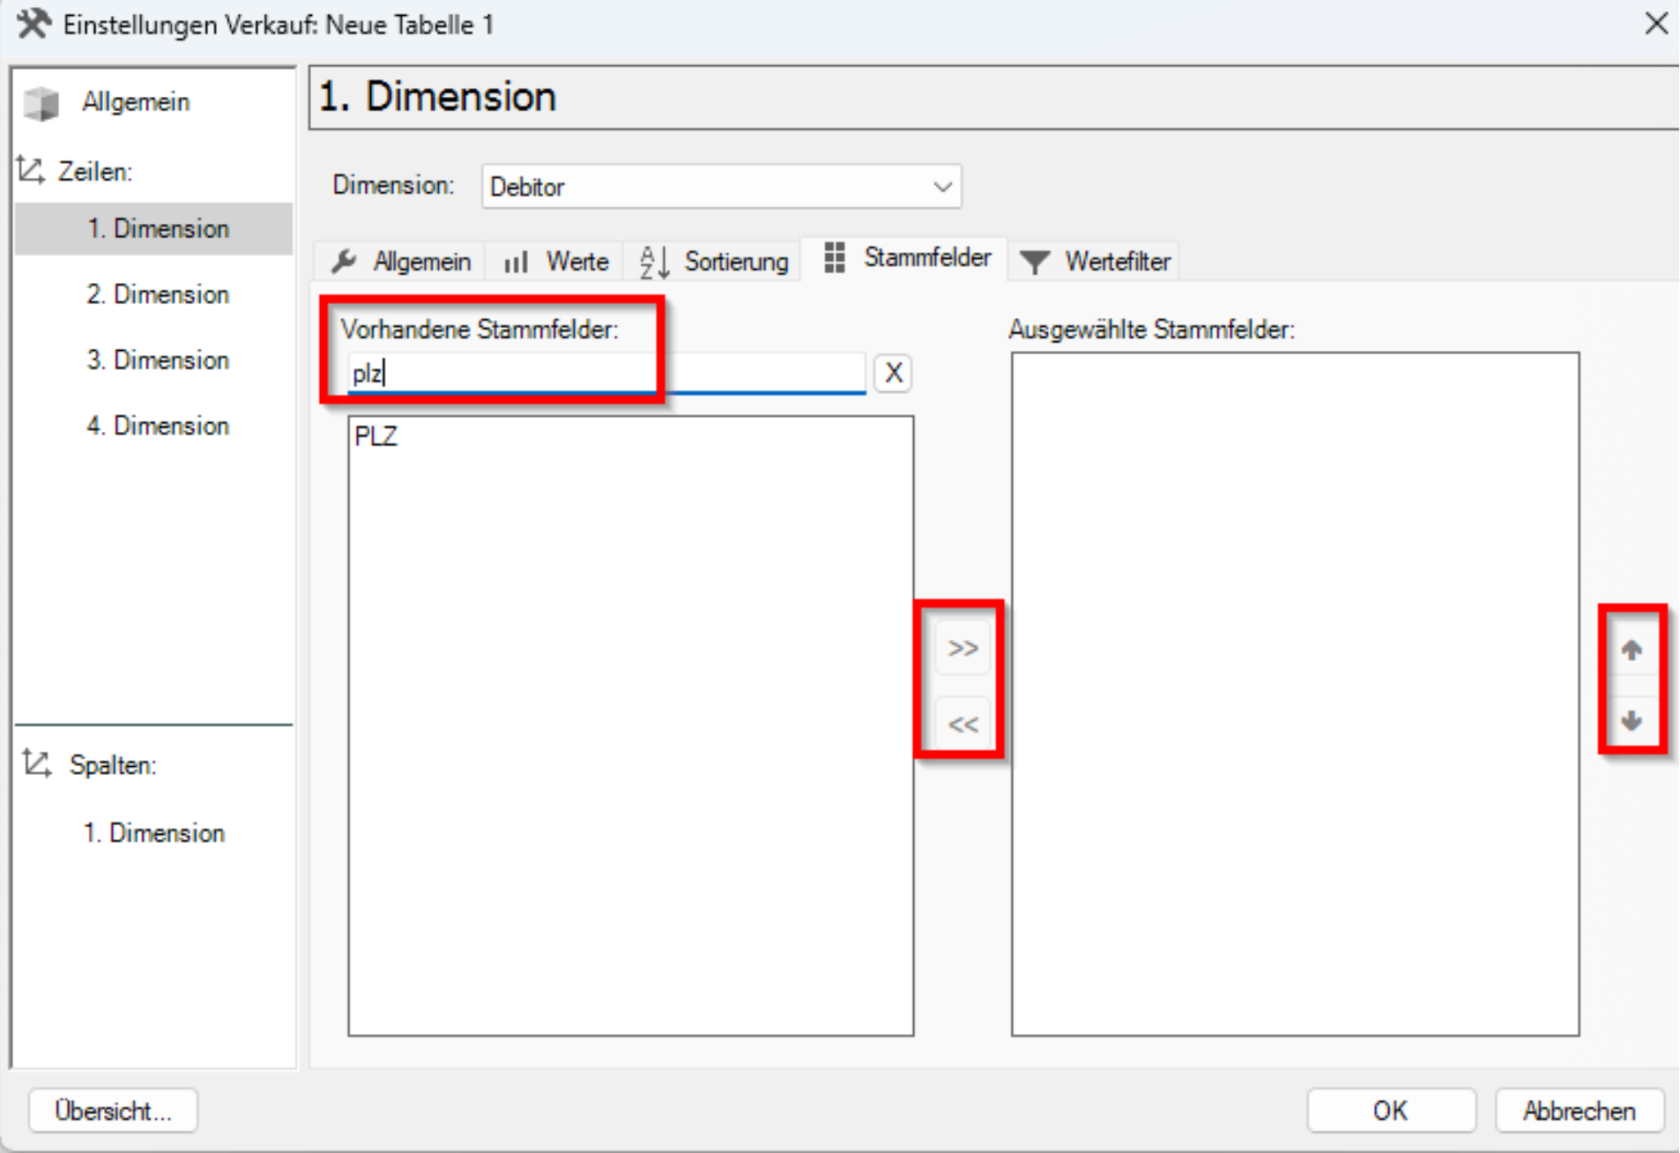1680x1153 pixels.
Task: Click inside Ausgewählte Stammfelder list
Action: tap(1295, 694)
